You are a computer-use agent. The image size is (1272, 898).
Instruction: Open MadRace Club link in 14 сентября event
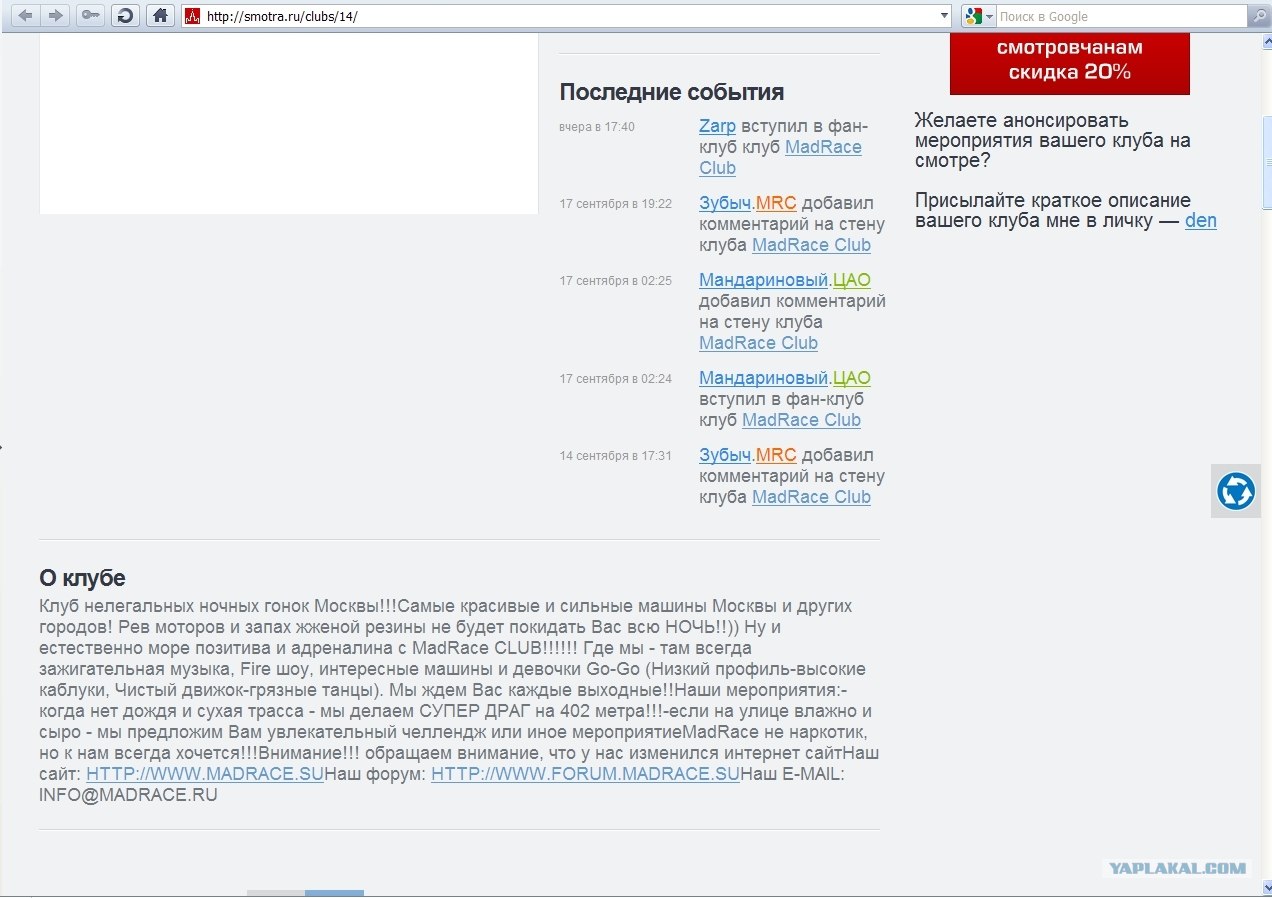(811, 497)
